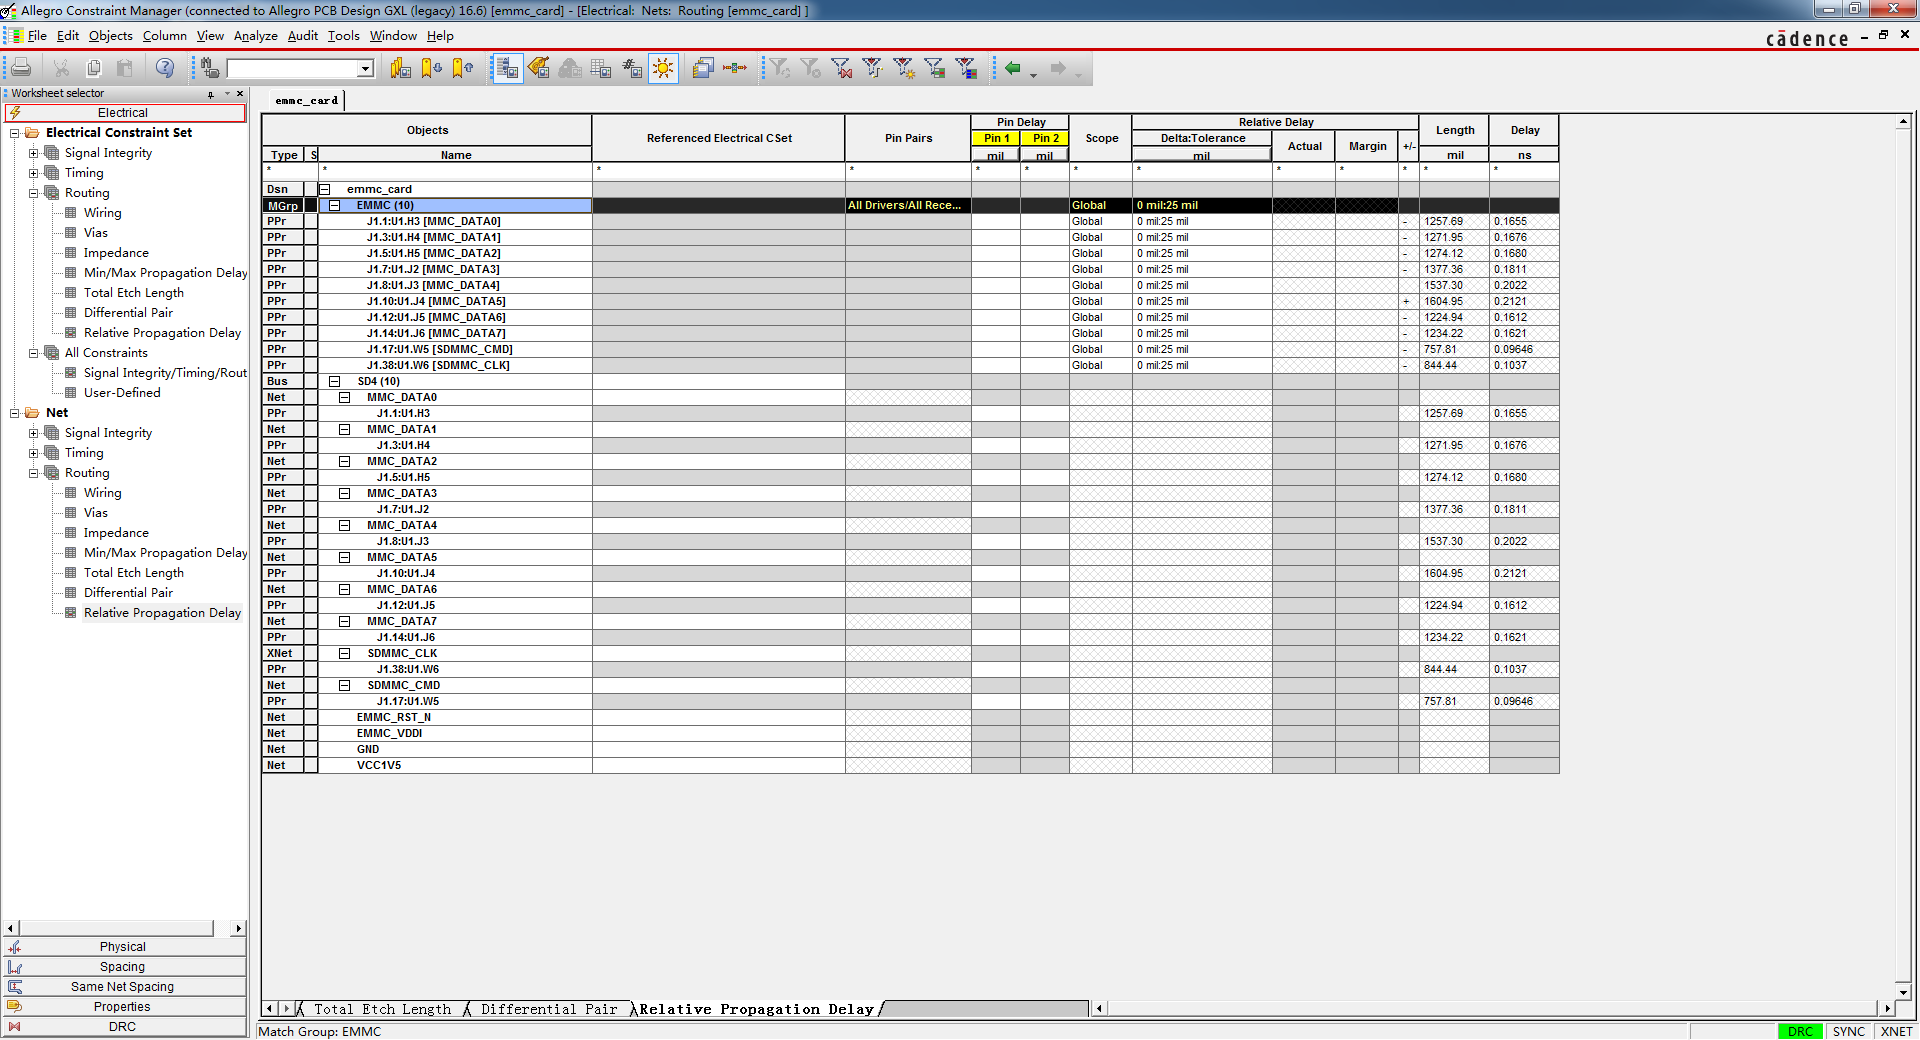Click the Copy toolbar icon
Viewport: 1920px width, 1040px height.
coord(94,68)
